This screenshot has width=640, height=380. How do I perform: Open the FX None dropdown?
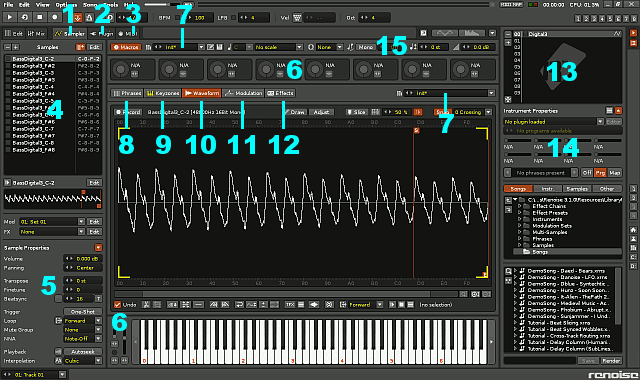52,231
